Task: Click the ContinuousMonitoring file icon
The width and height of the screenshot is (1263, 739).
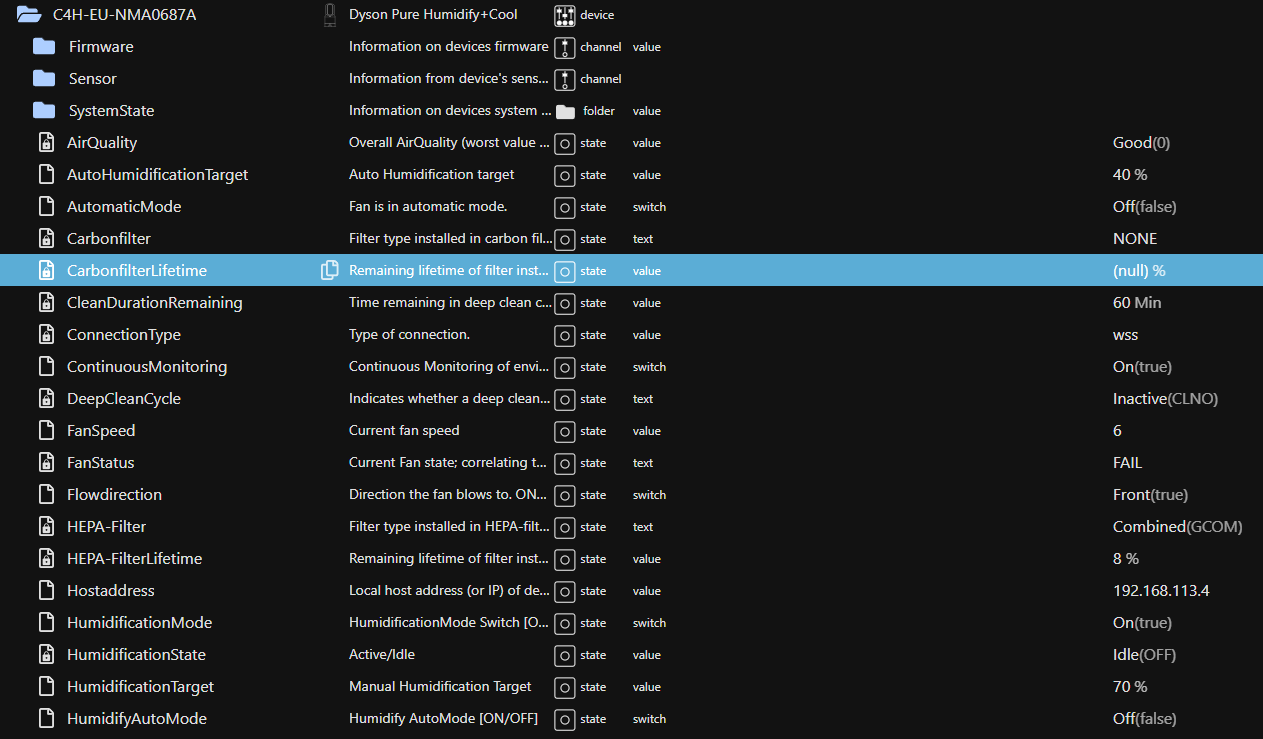Action: click(46, 367)
